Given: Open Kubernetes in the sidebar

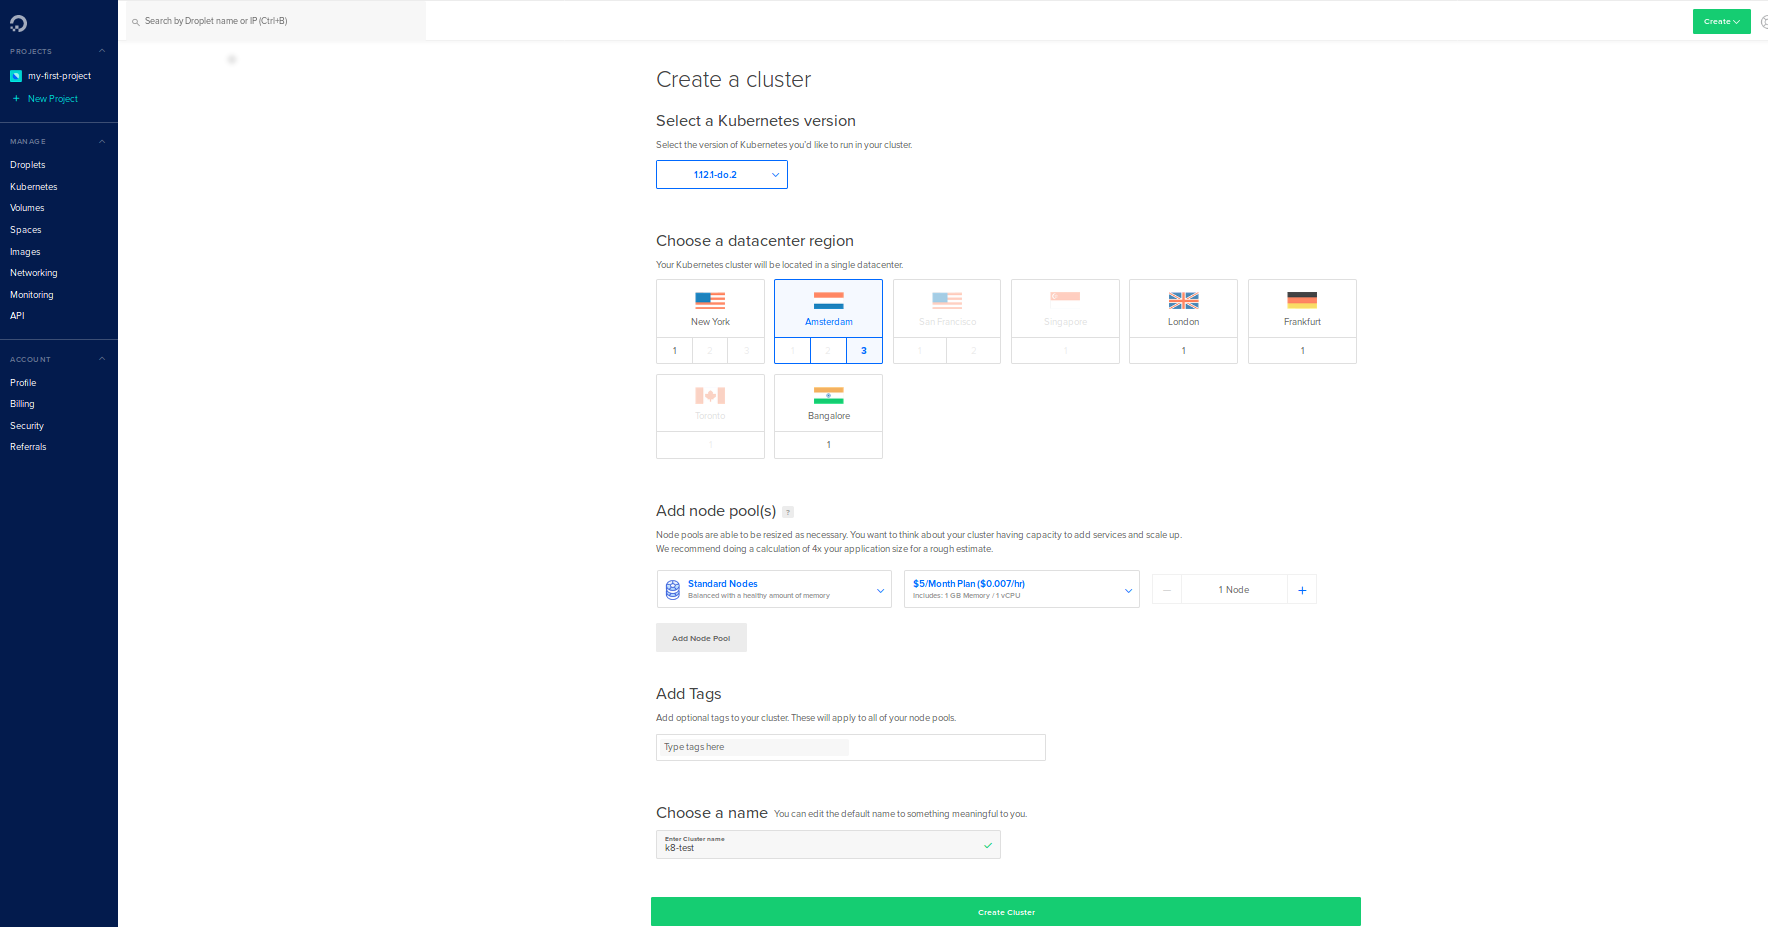Looking at the screenshot, I should pos(34,187).
